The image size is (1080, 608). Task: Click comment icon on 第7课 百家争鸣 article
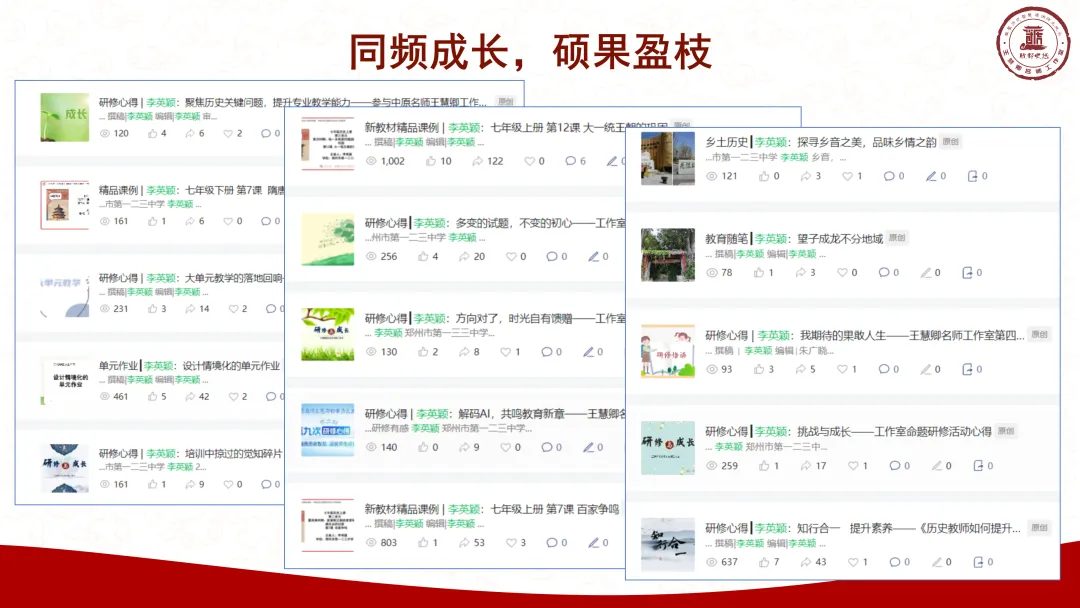click(552, 543)
